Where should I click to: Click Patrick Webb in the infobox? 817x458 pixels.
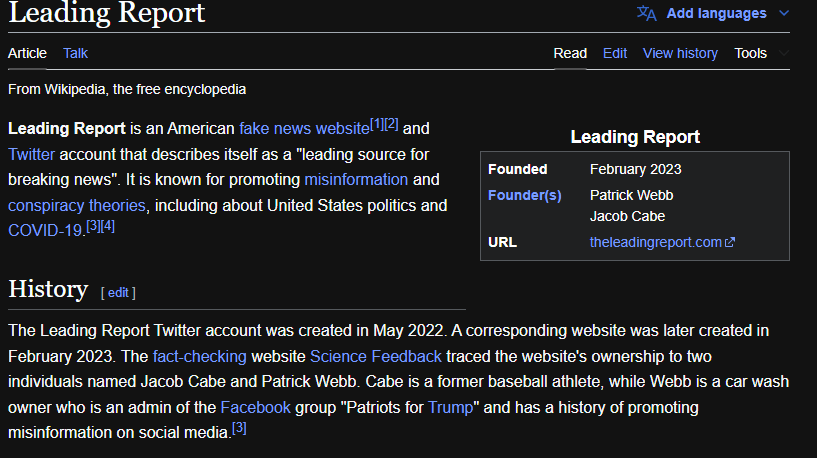631,195
